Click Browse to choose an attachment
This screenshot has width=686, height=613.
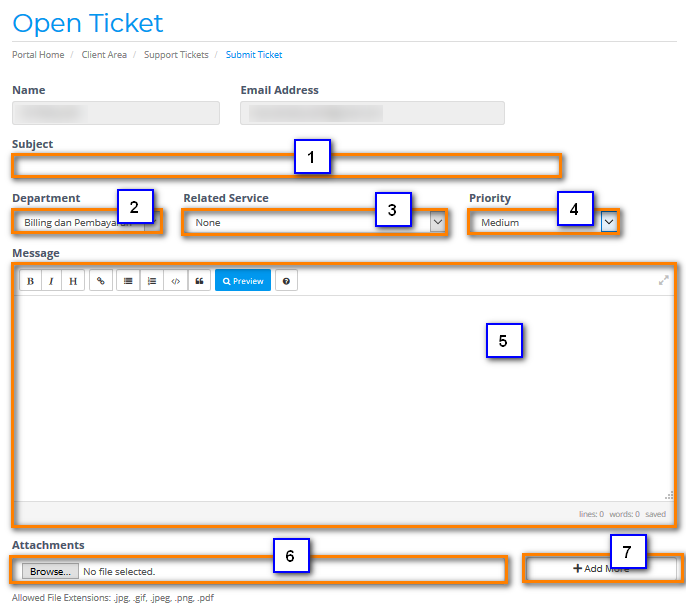coord(50,572)
